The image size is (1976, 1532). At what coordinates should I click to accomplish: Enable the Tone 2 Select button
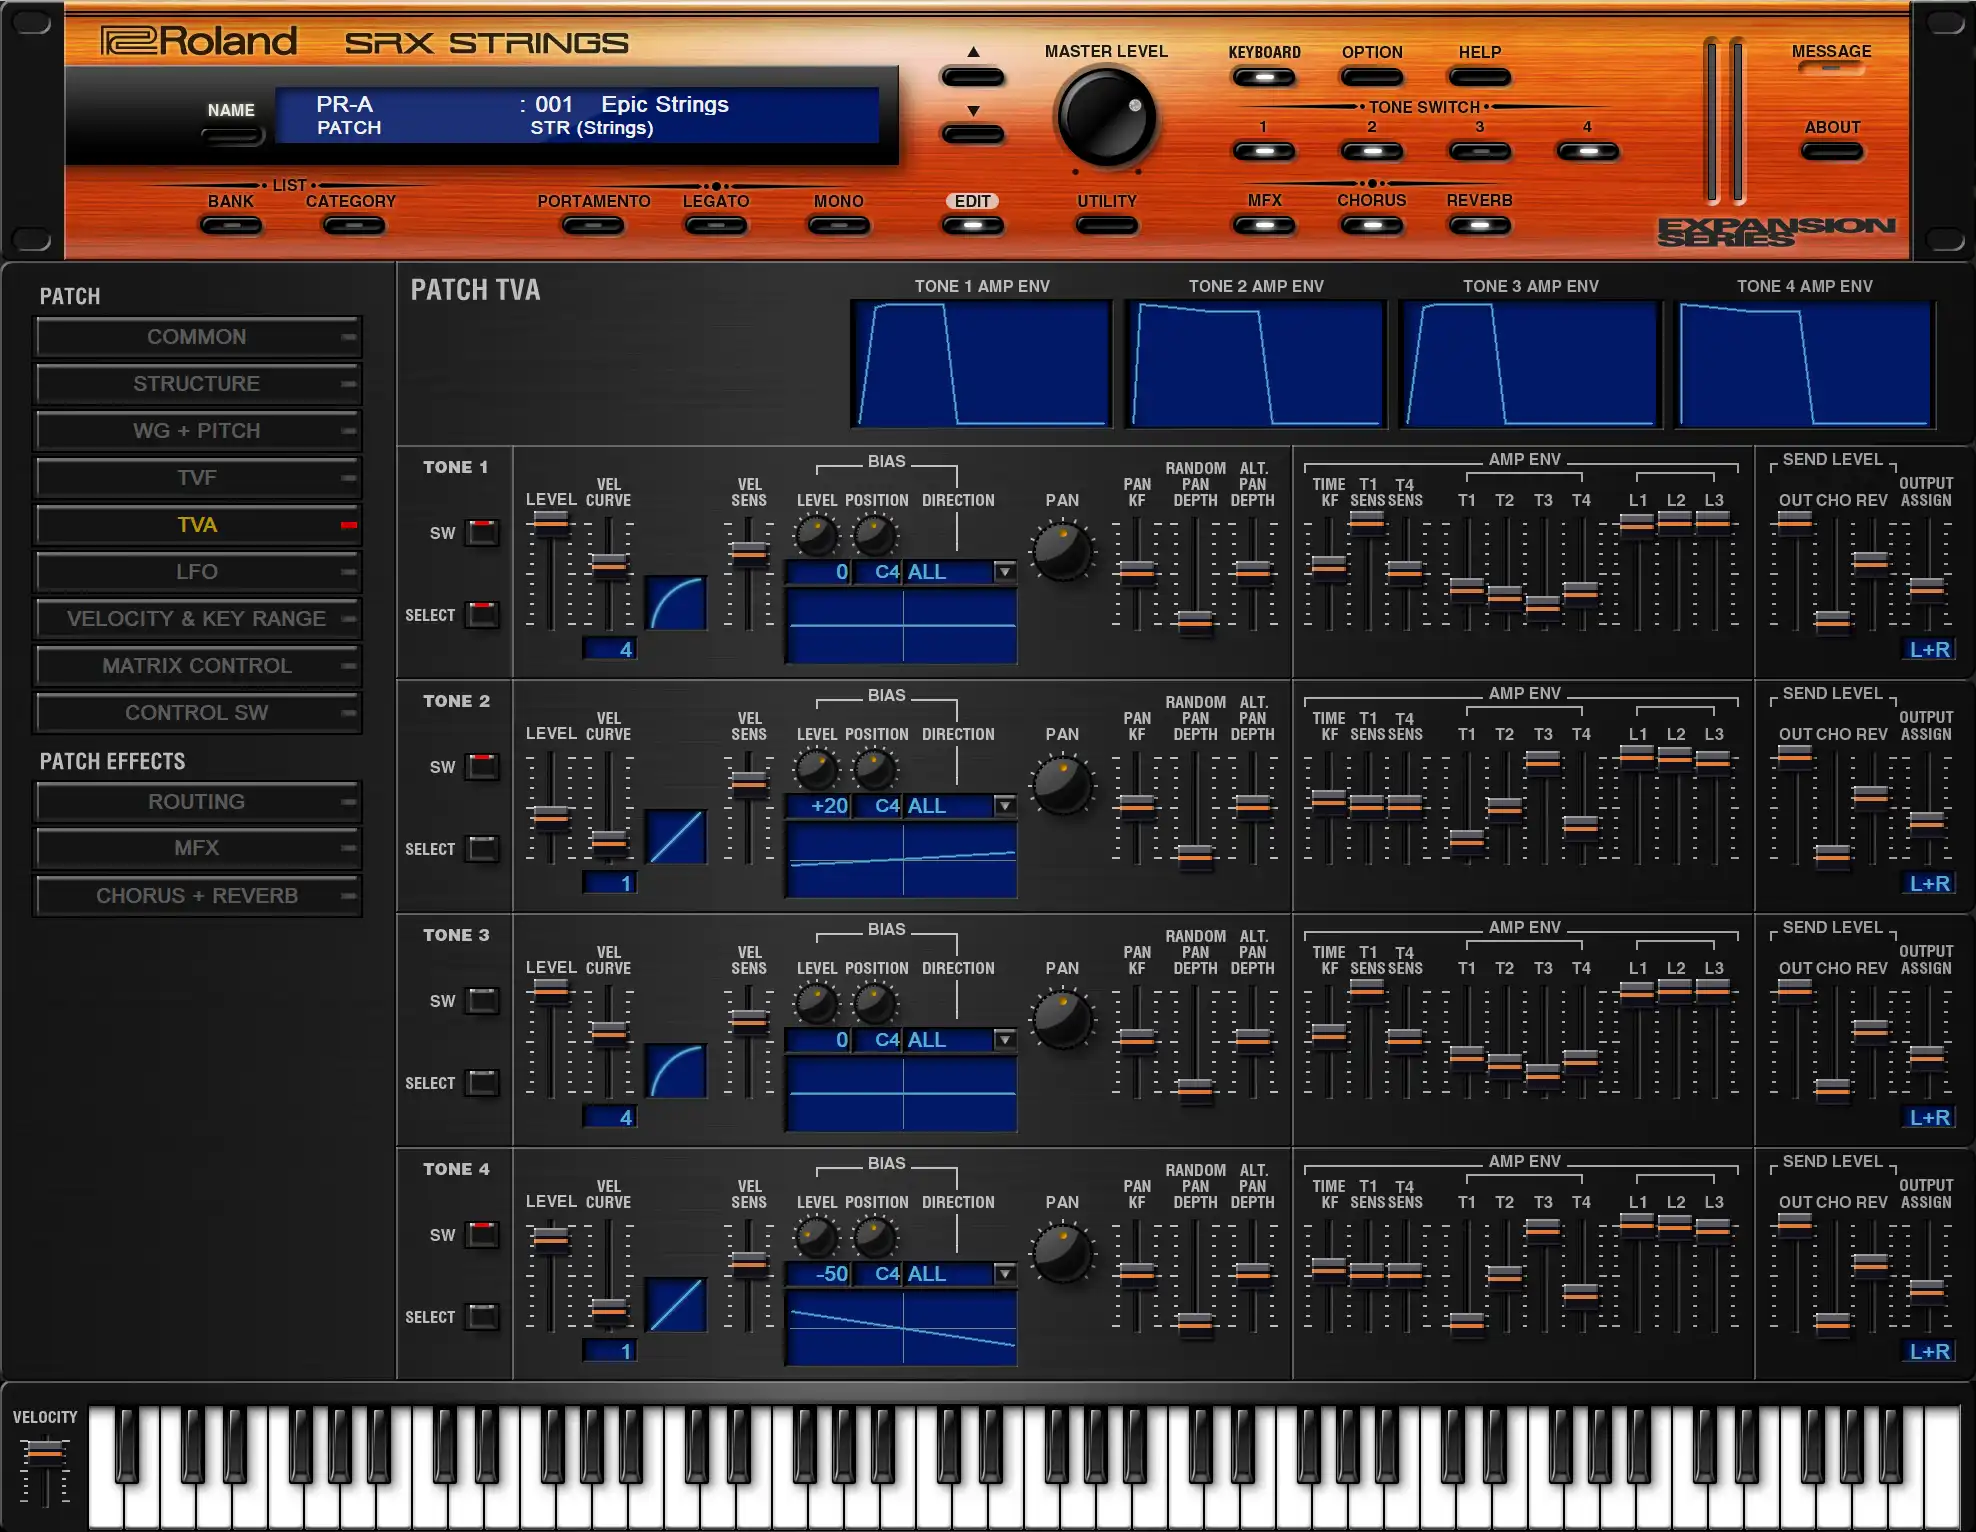pyautogui.click(x=483, y=849)
